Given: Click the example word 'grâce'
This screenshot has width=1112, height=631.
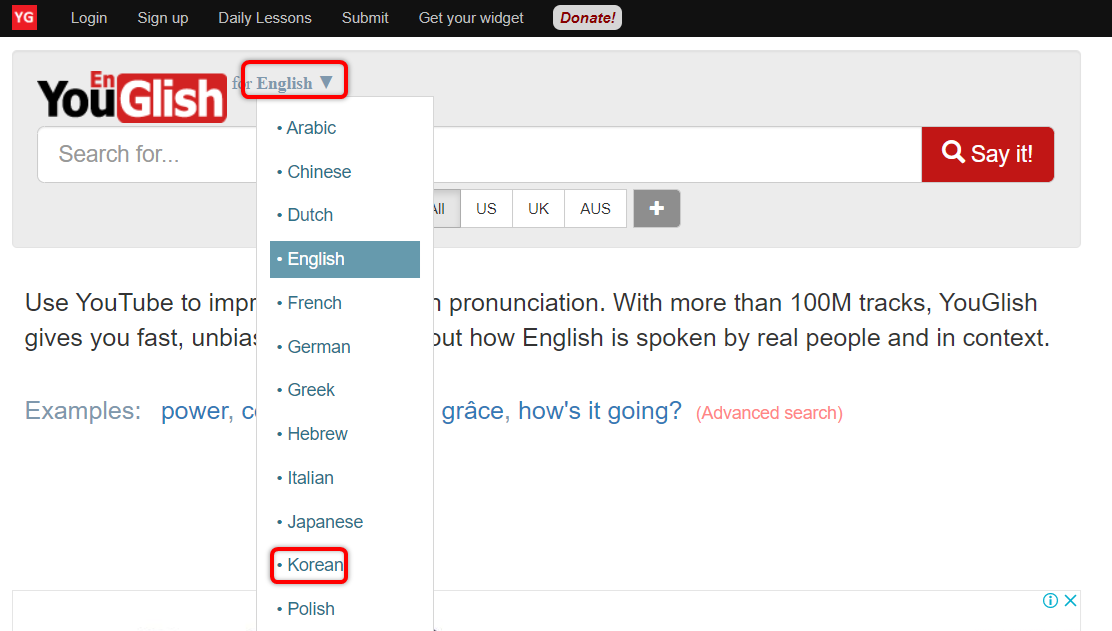Looking at the screenshot, I should pyautogui.click(x=474, y=411).
